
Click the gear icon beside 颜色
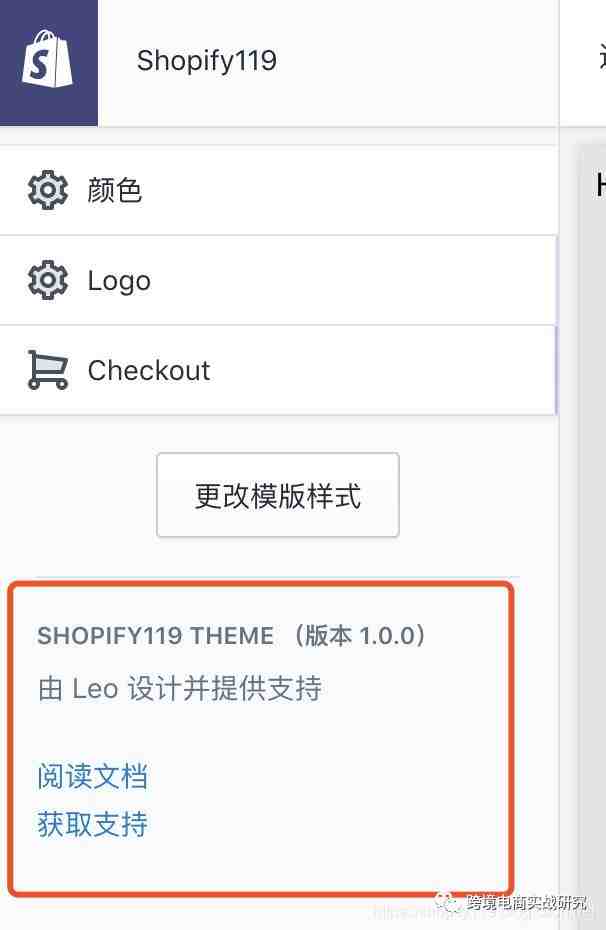pos(47,190)
